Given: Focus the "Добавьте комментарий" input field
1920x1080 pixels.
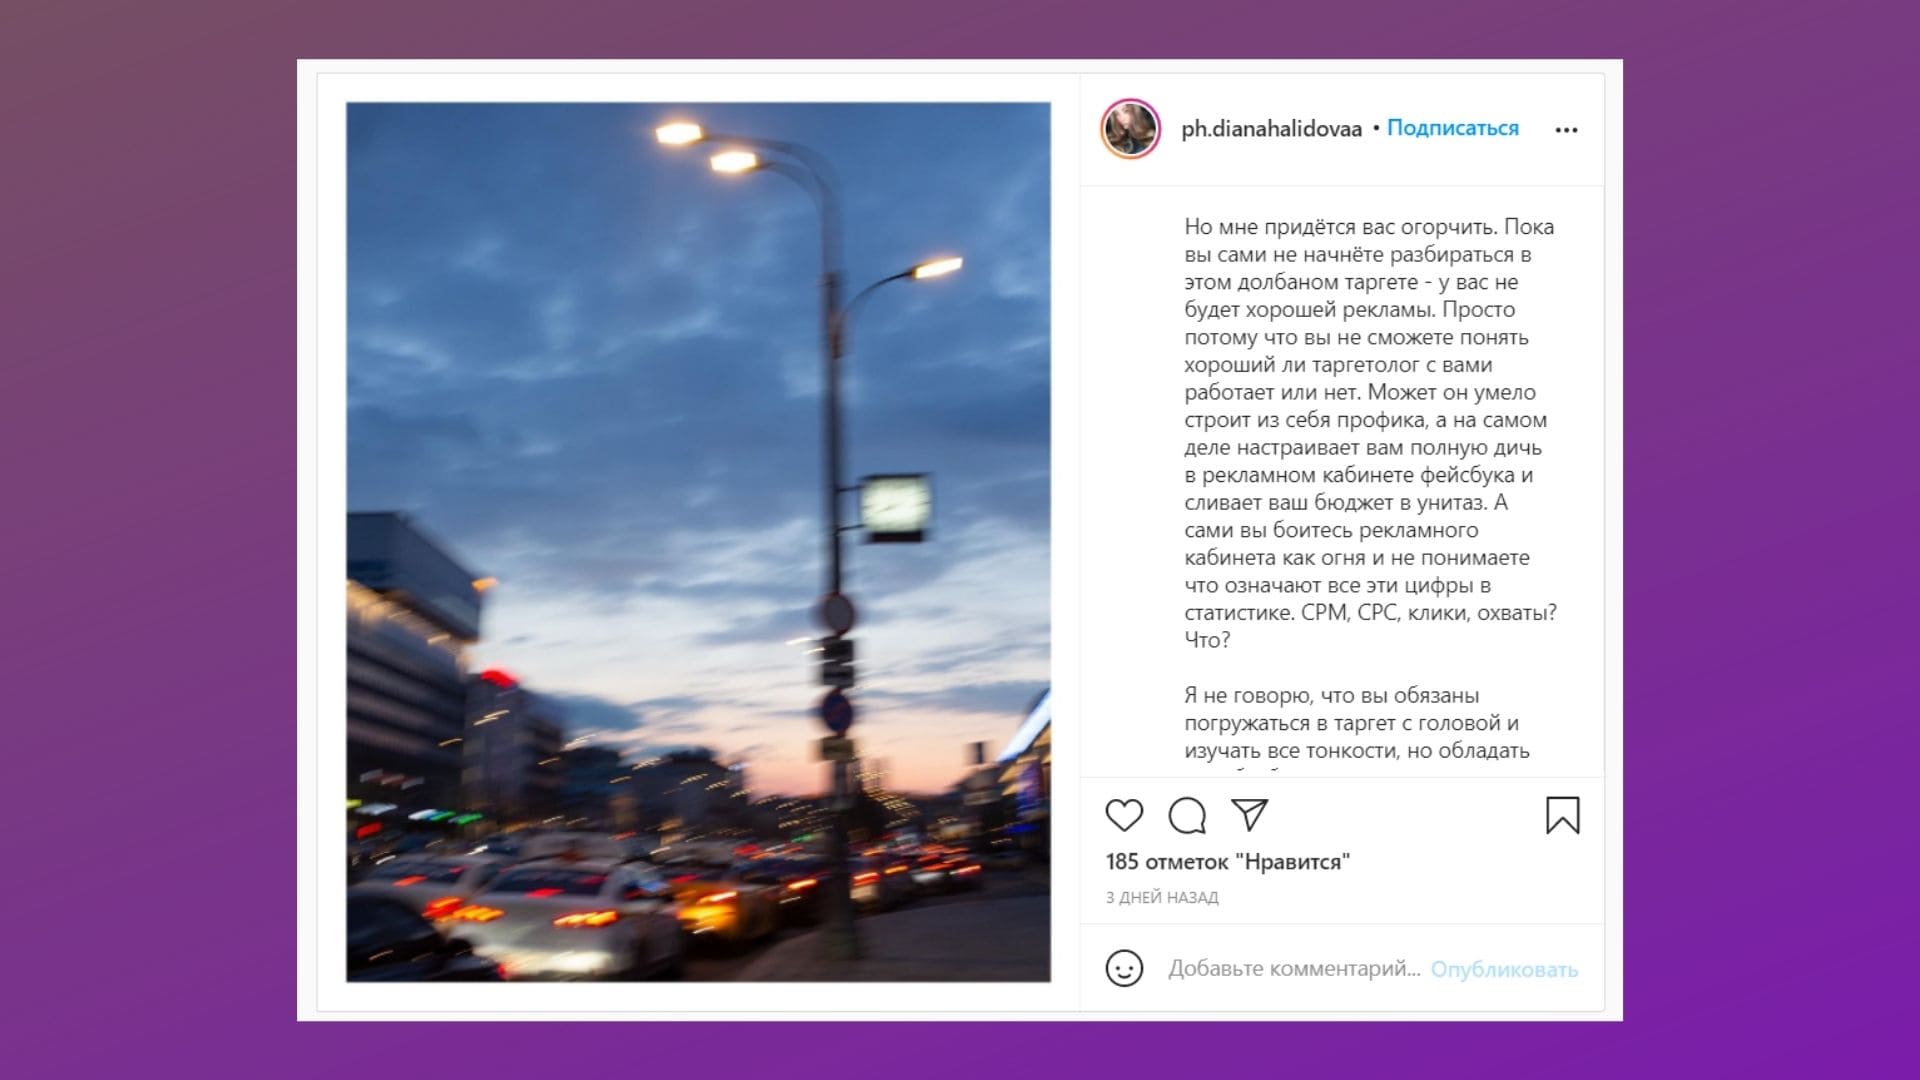Looking at the screenshot, I should (x=1294, y=969).
